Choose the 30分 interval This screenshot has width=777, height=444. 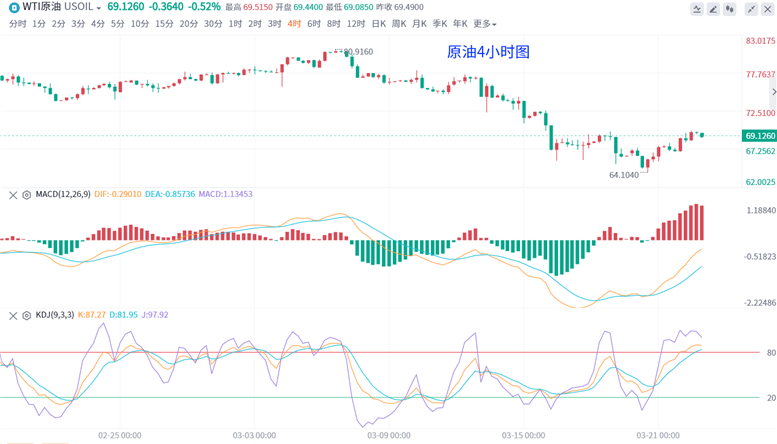[213, 23]
